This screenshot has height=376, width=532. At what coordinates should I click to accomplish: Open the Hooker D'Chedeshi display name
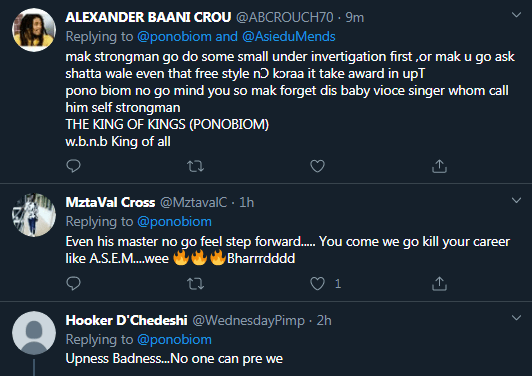(x=126, y=320)
